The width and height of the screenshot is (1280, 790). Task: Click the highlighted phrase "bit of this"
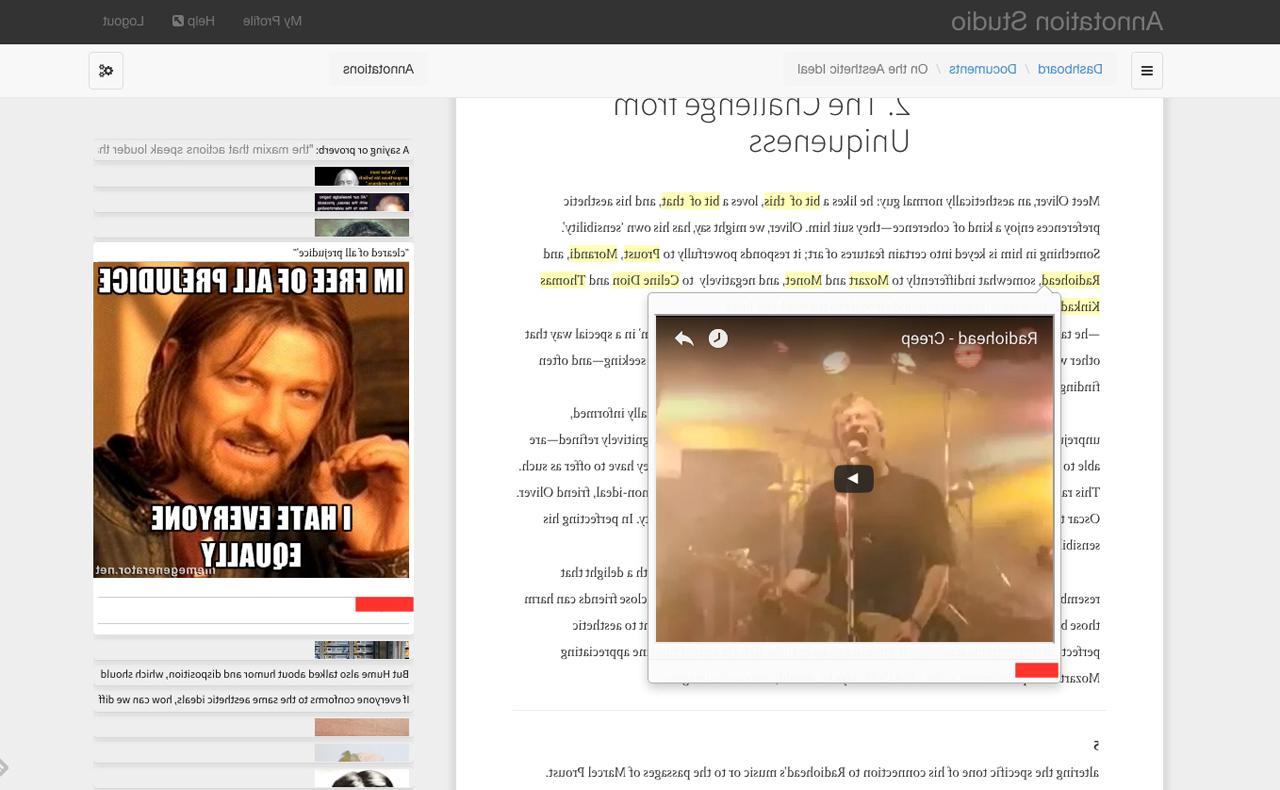click(791, 201)
